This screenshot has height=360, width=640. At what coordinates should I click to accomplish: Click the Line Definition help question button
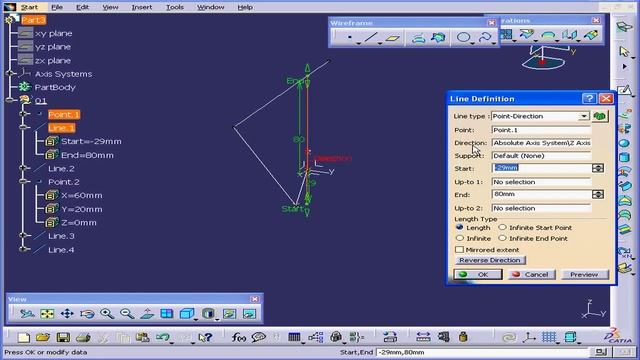click(x=589, y=98)
